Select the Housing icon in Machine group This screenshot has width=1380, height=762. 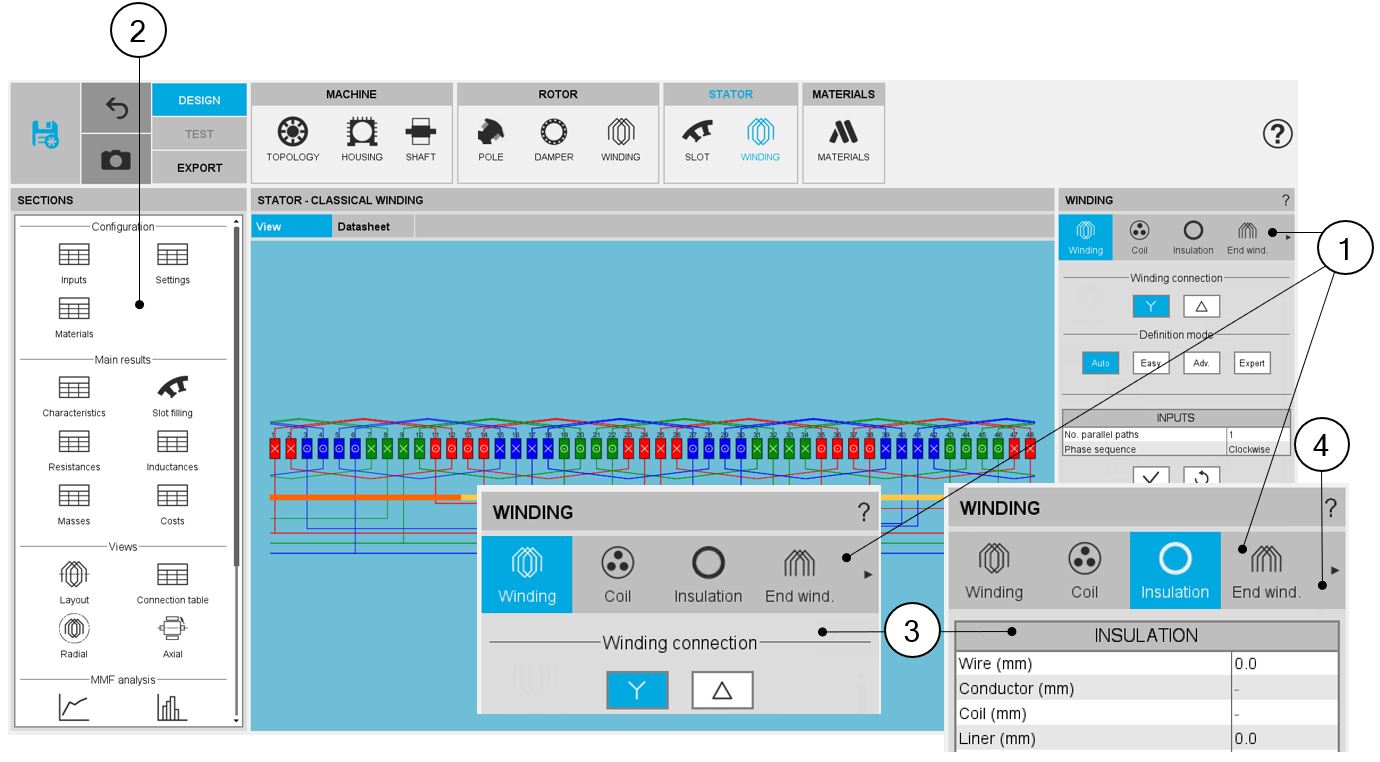tap(361, 139)
